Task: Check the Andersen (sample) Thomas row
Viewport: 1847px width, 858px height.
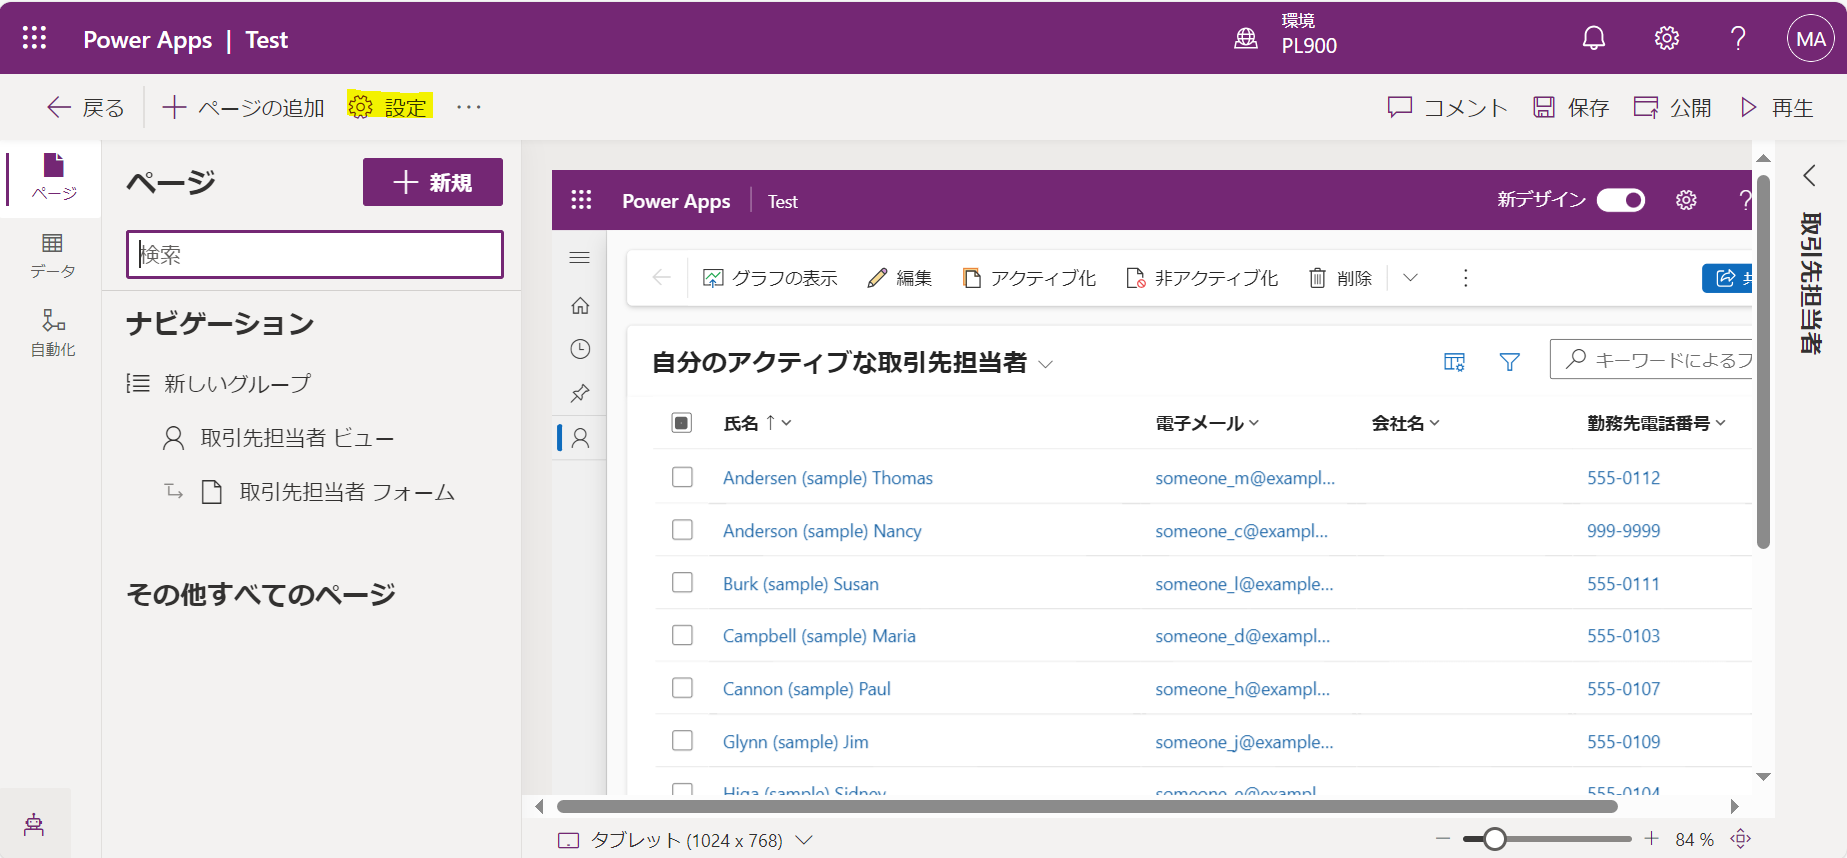Action: click(x=682, y=477)
